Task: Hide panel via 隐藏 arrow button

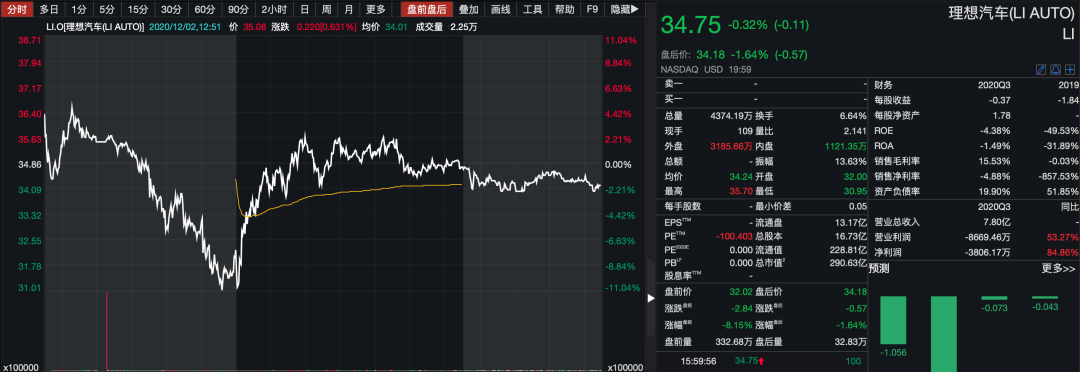Action: click(624, 9)
